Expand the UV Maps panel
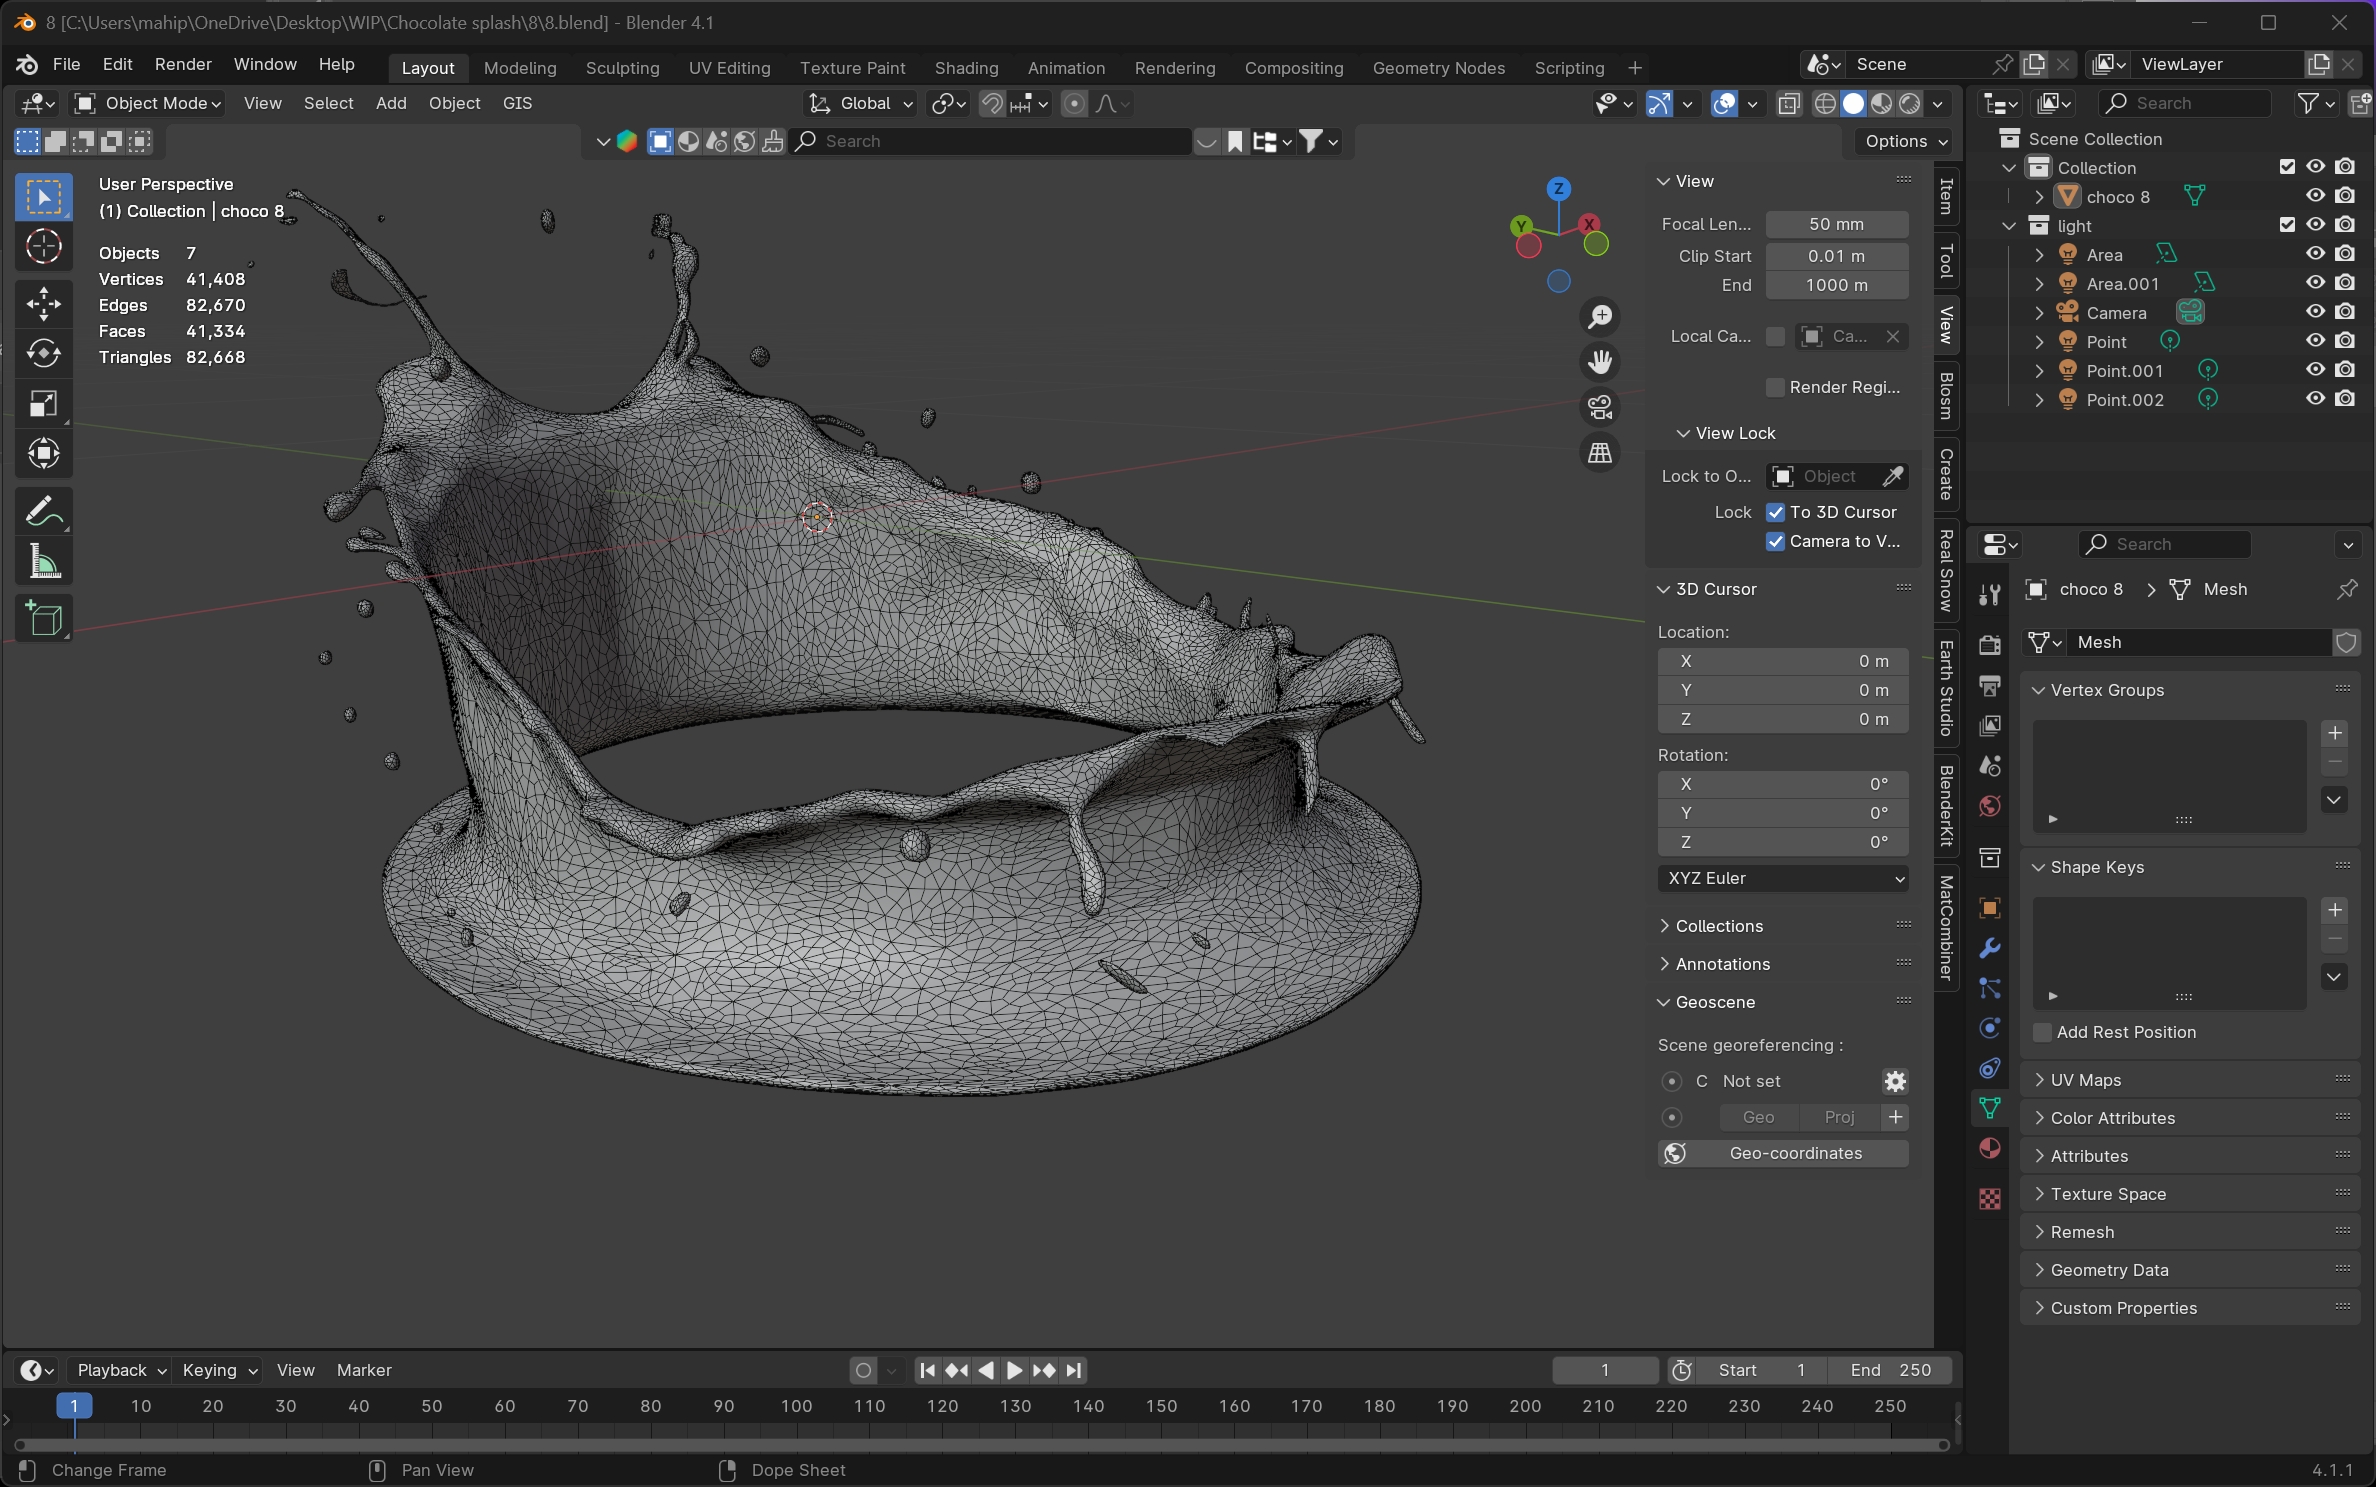The height and width of the screenshot is (1487, 2376). tap(2085, 1080)
